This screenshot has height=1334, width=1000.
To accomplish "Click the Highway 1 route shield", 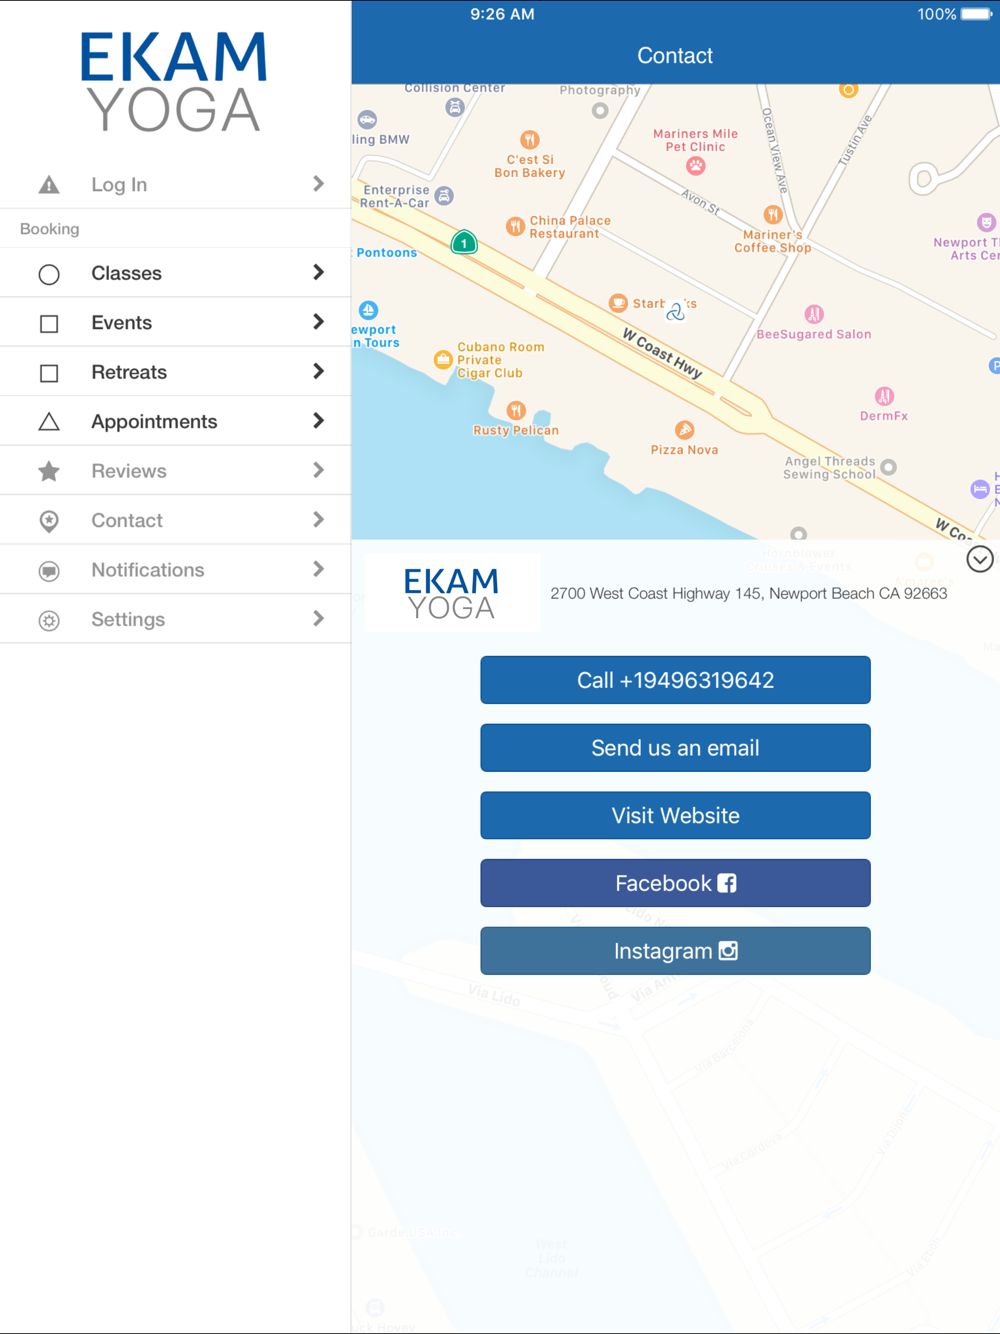I will tap(464, 242).
